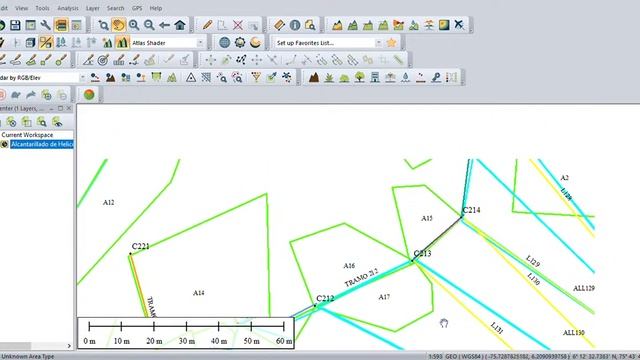Toggle layer visibility eye icon in Control Center
This screenshot has width=640, height=360.
(x=57, y=122)
